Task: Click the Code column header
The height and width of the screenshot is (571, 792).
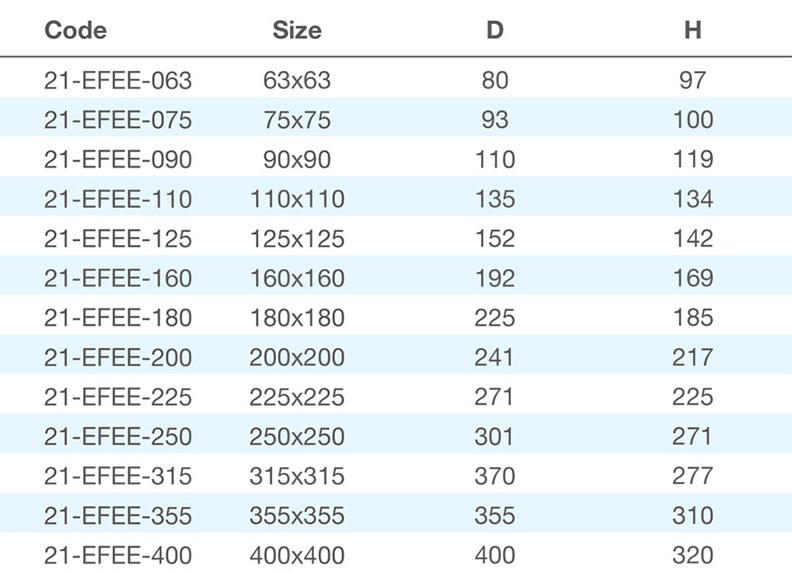Action: 76,30
